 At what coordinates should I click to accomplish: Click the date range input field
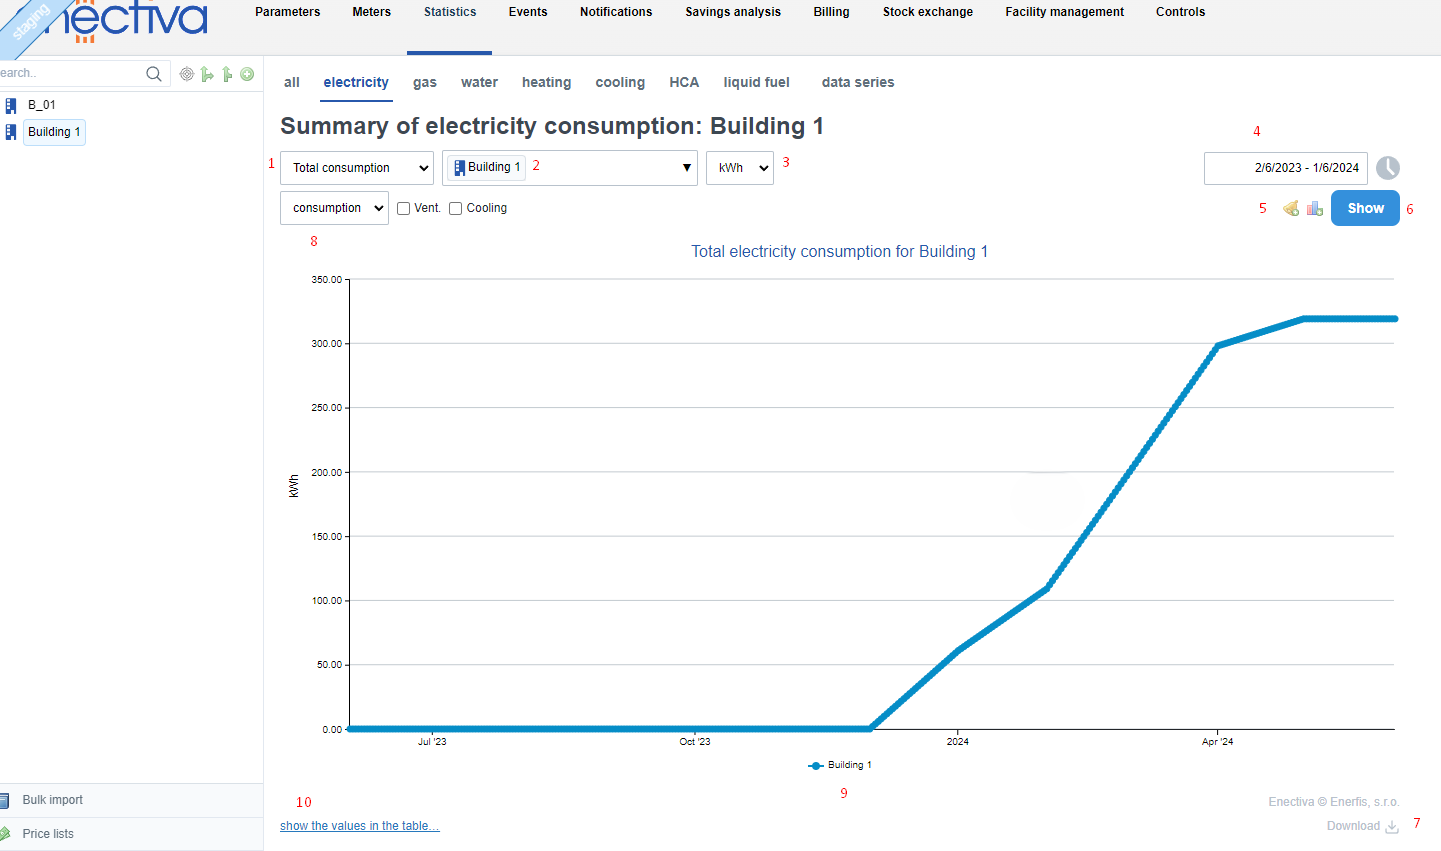[1285, 168]
